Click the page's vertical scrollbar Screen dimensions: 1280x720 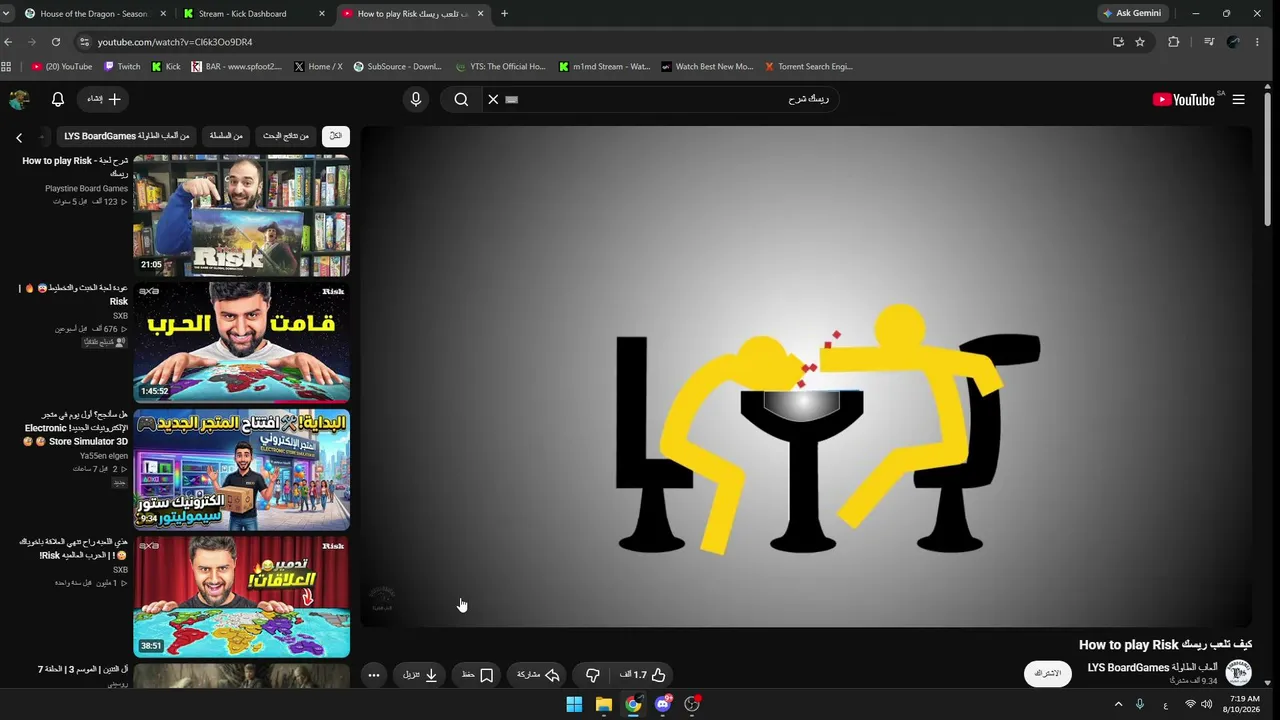tap(1267, 160)
